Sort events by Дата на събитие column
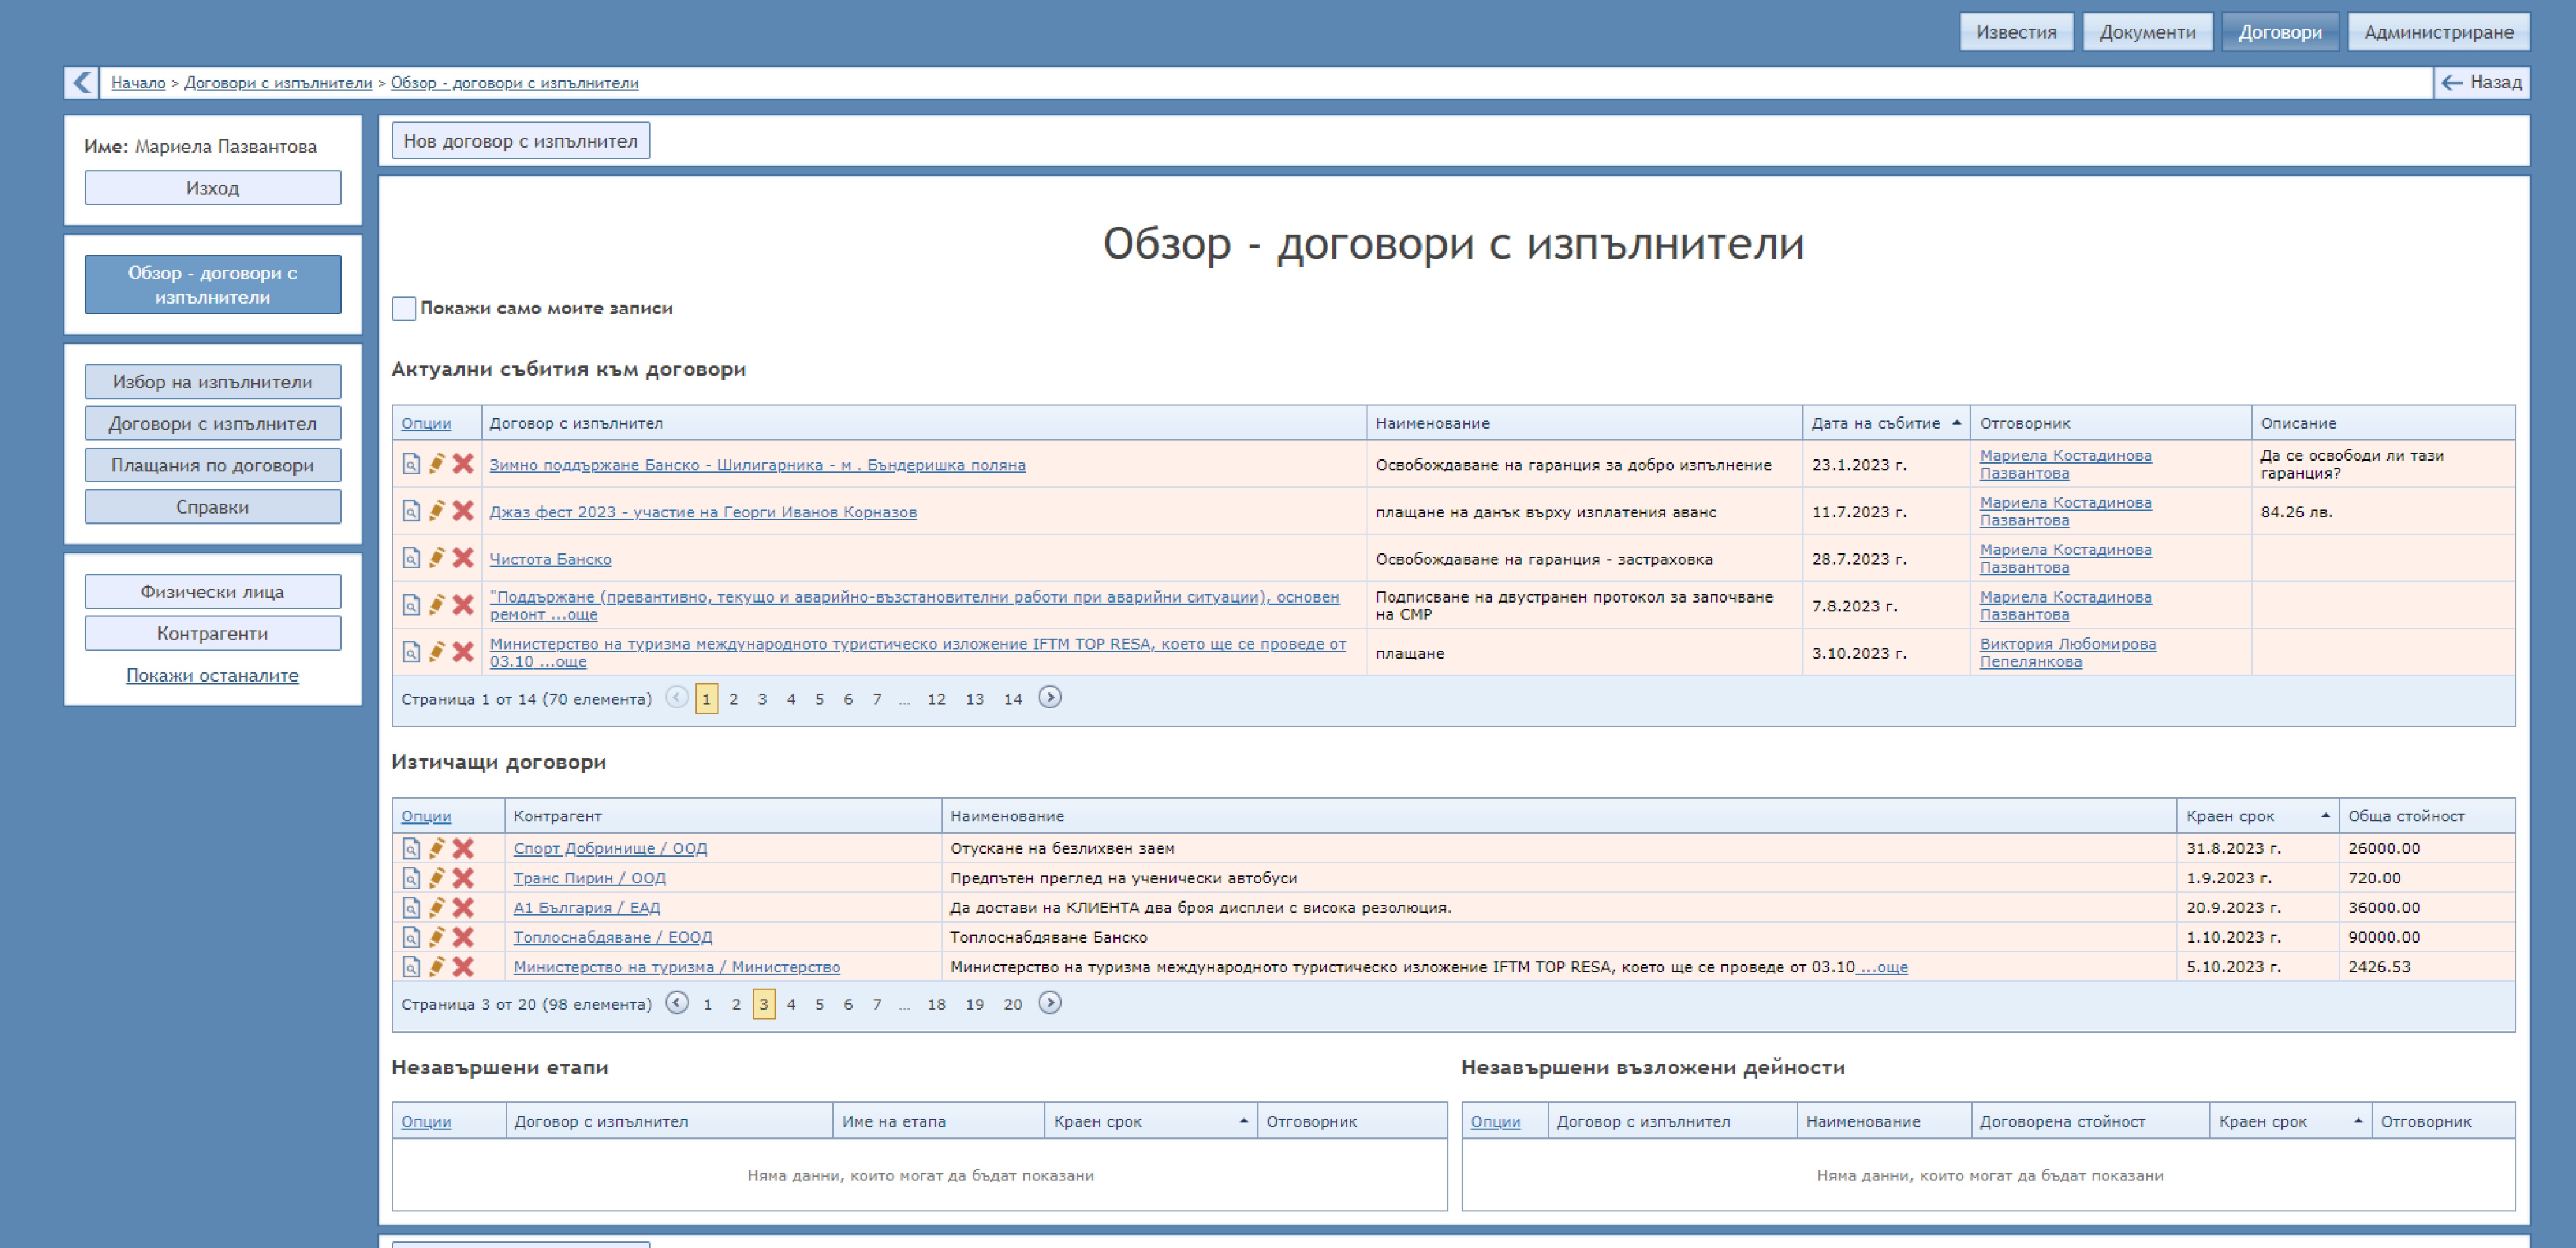This screenshot has width=2576, height=1248. click(x=1885, y=423)
